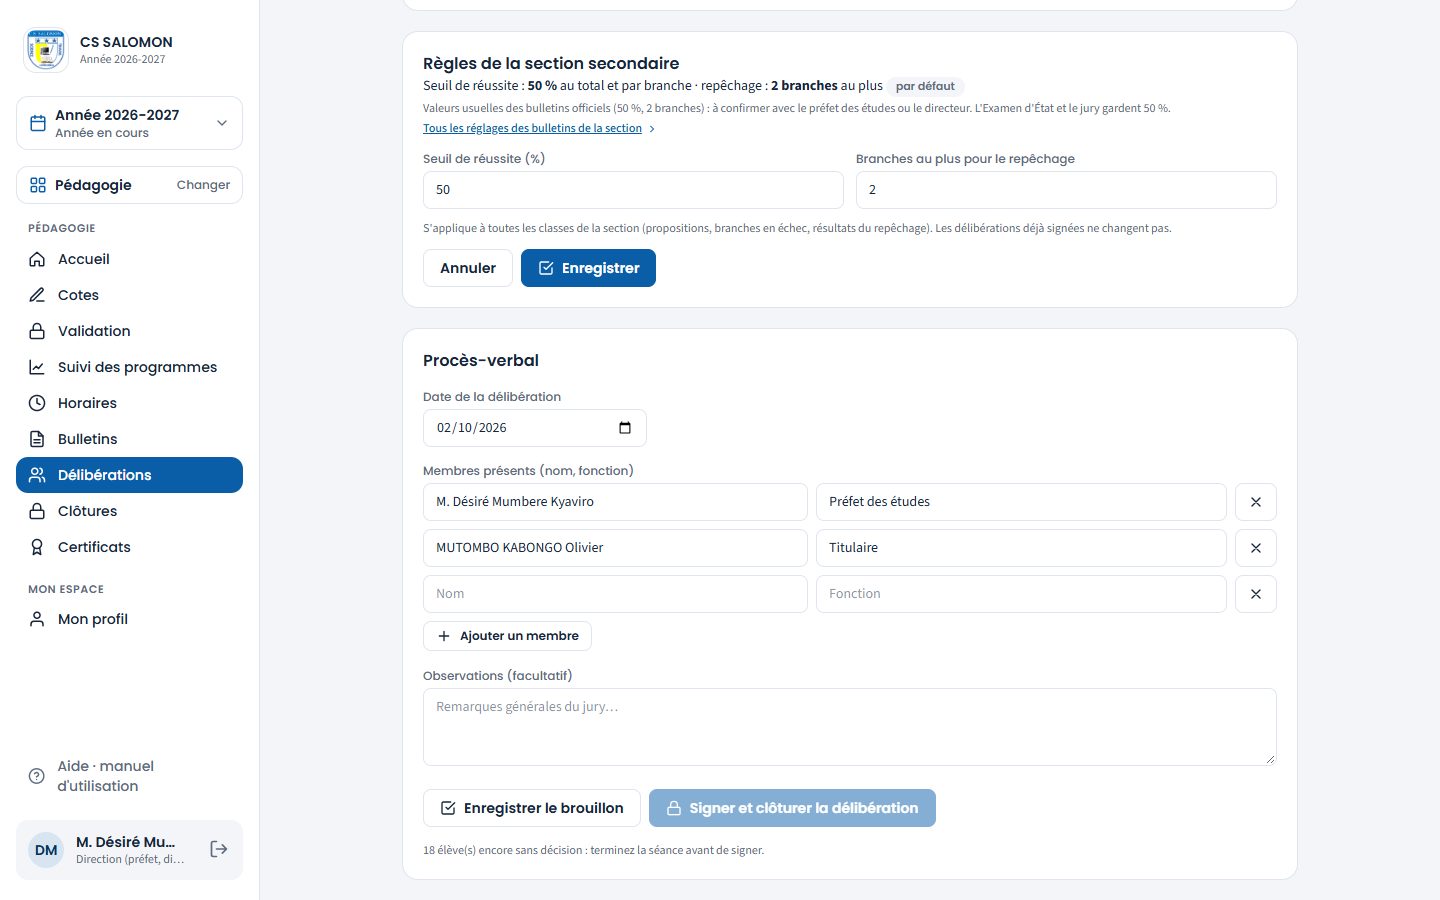Remove member MUTOMBO KABONGO Olivier

1256,548
